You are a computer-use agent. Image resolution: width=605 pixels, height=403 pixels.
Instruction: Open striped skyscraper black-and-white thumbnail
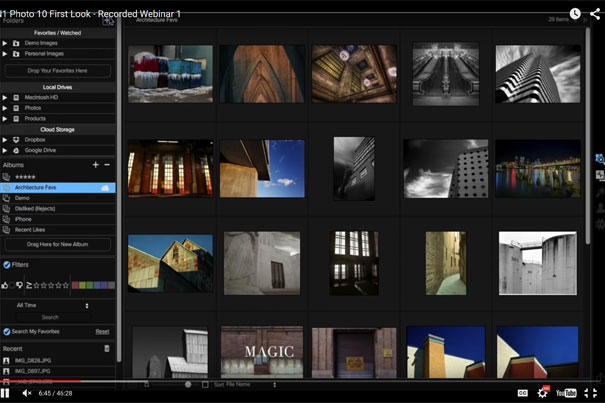(538, 74)
